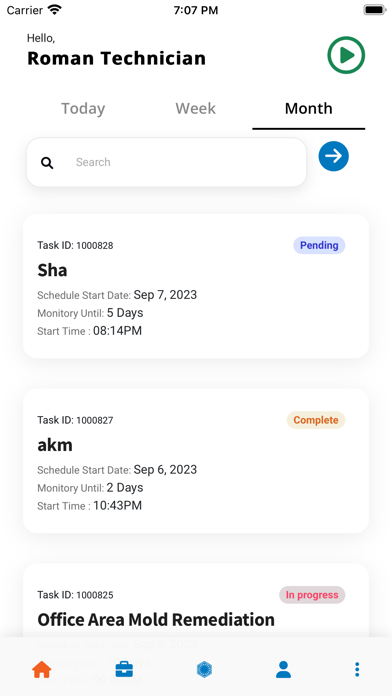Tap the green play button icon

click(x=346, y=55)
